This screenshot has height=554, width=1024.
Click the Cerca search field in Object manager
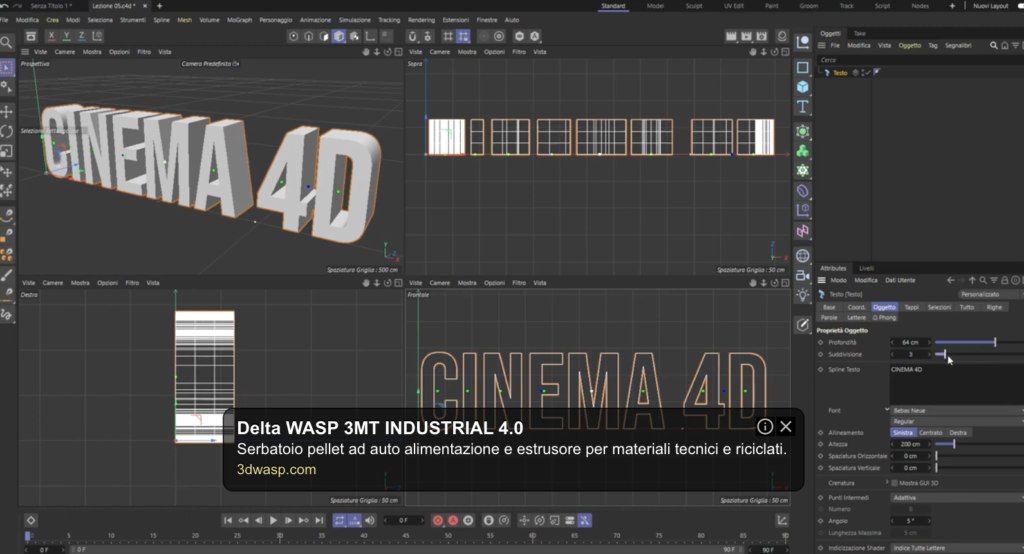(920, 60)
